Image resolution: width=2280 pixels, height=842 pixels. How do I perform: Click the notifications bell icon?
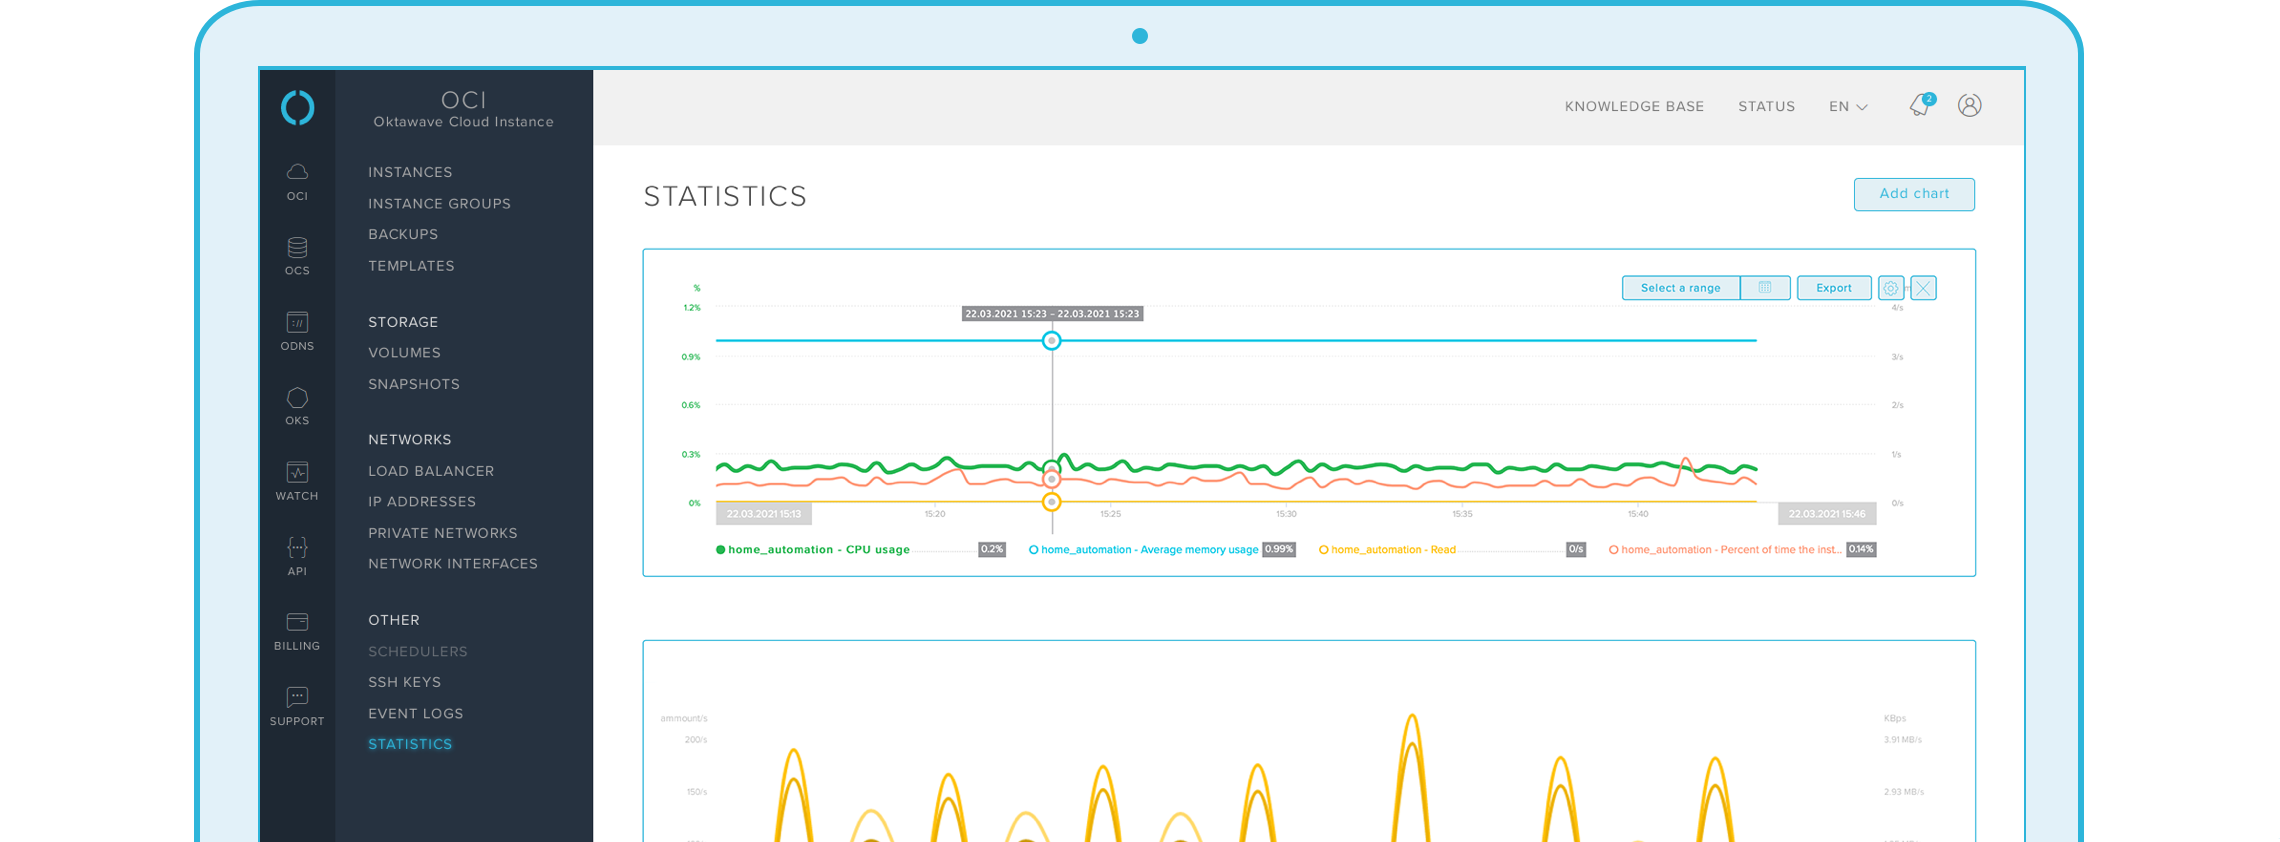(1920, 106)
